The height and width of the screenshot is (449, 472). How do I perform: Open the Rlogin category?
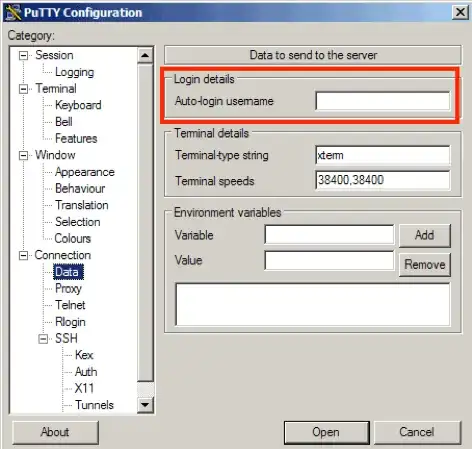[70, 322]
